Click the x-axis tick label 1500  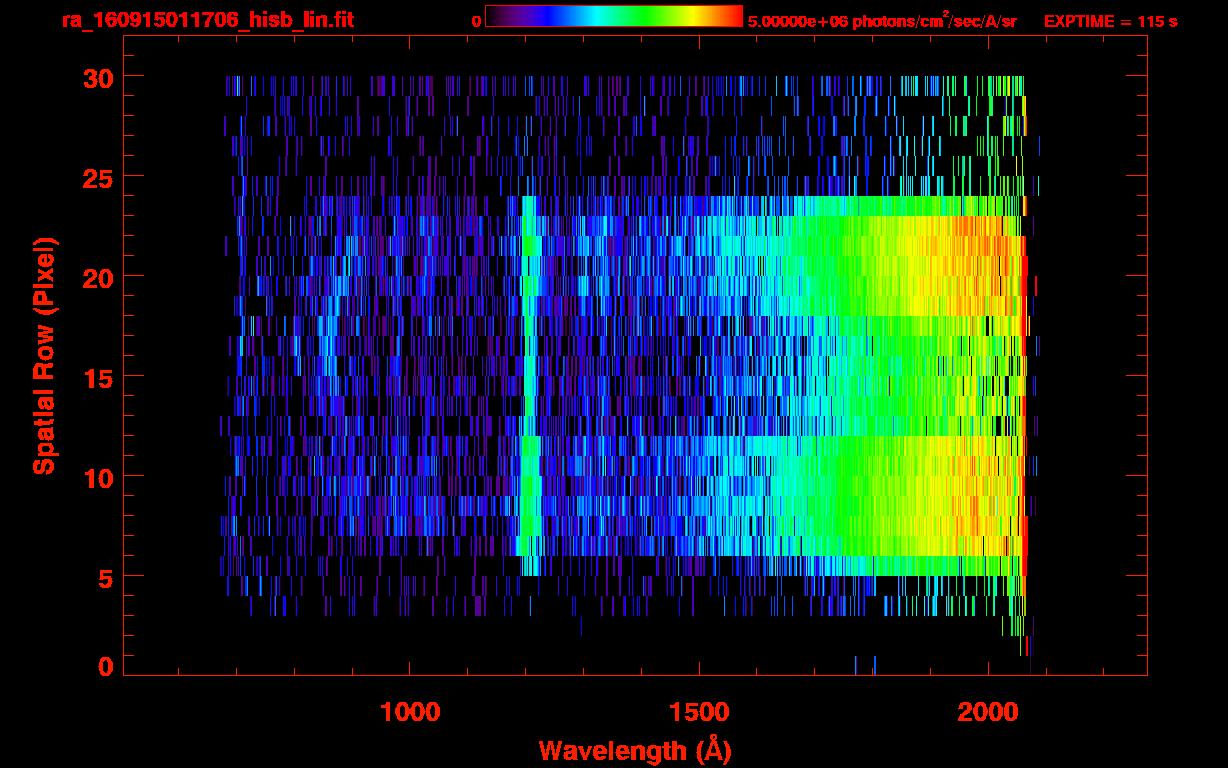click(x=699, y=711)
